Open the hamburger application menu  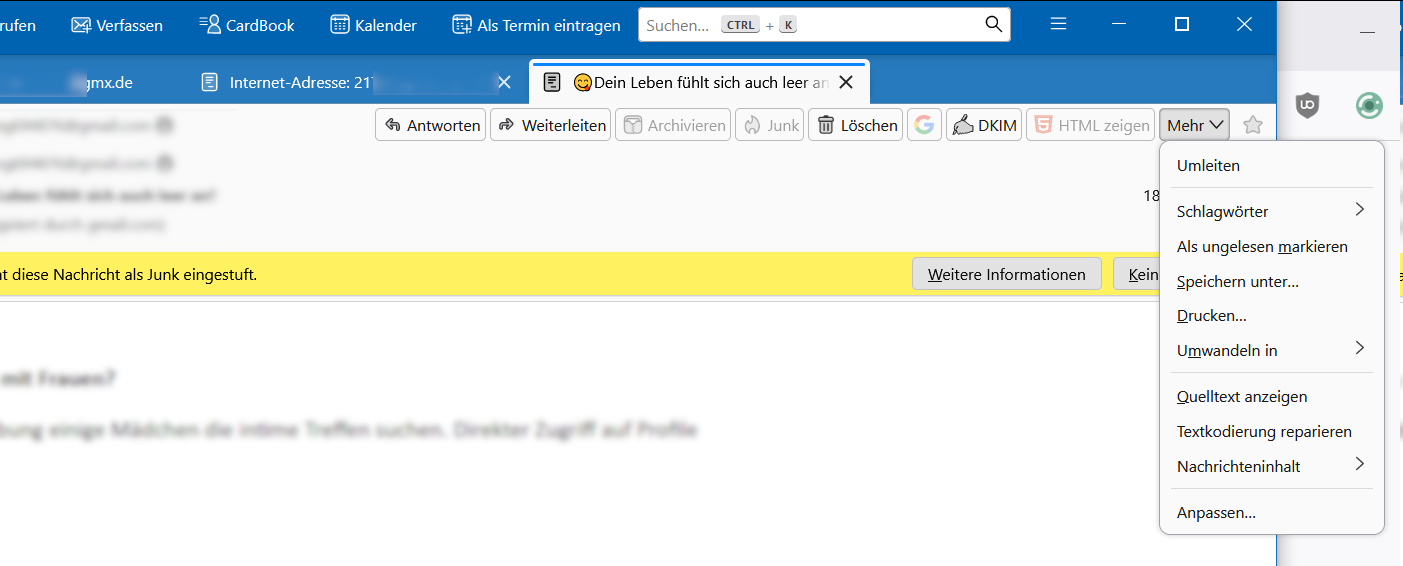(x=1059, y=25)
